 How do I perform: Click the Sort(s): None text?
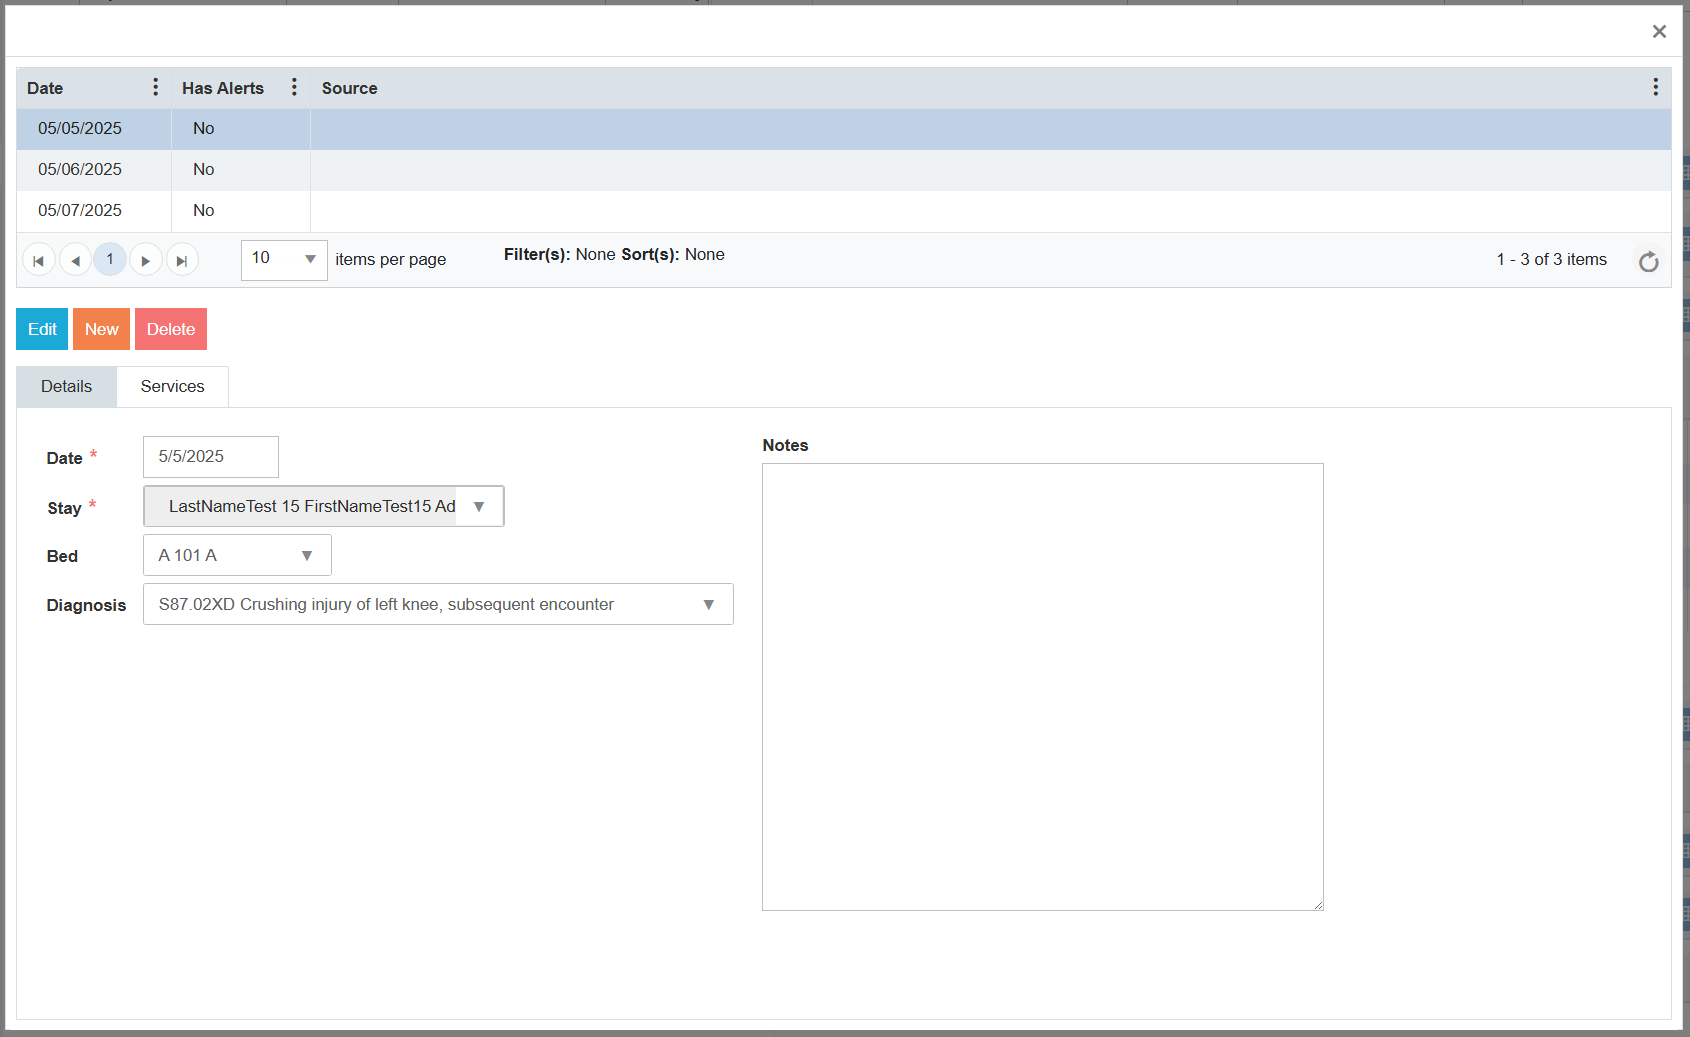click(x=673, y=255)
